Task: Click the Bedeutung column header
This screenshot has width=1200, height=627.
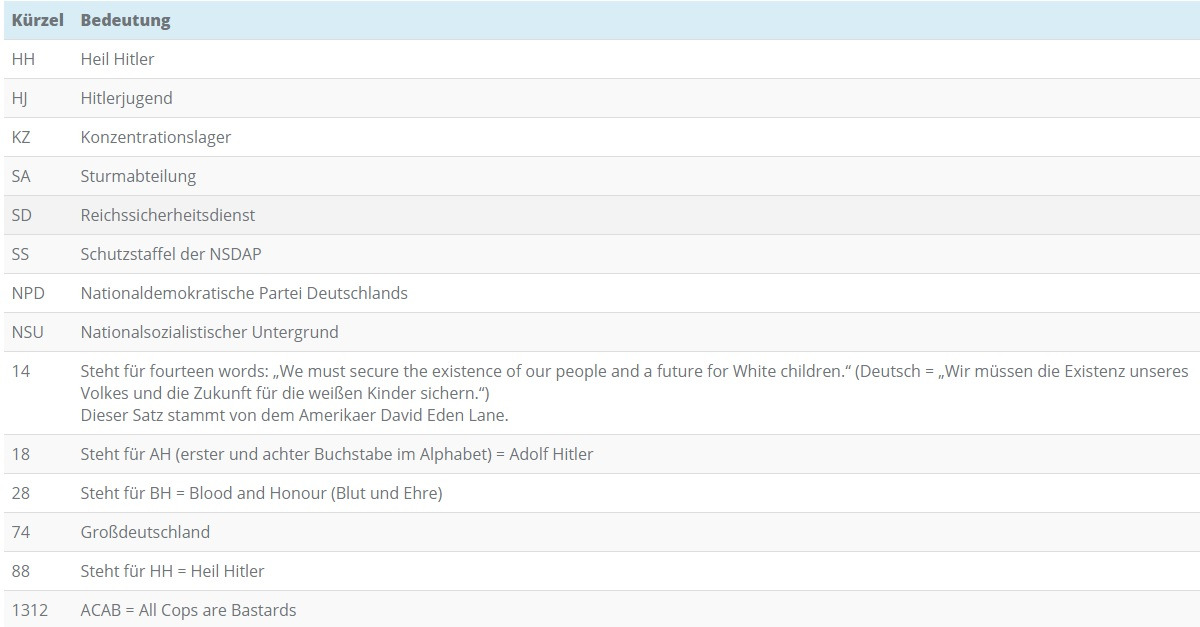Action: click(x=125, y=20)
